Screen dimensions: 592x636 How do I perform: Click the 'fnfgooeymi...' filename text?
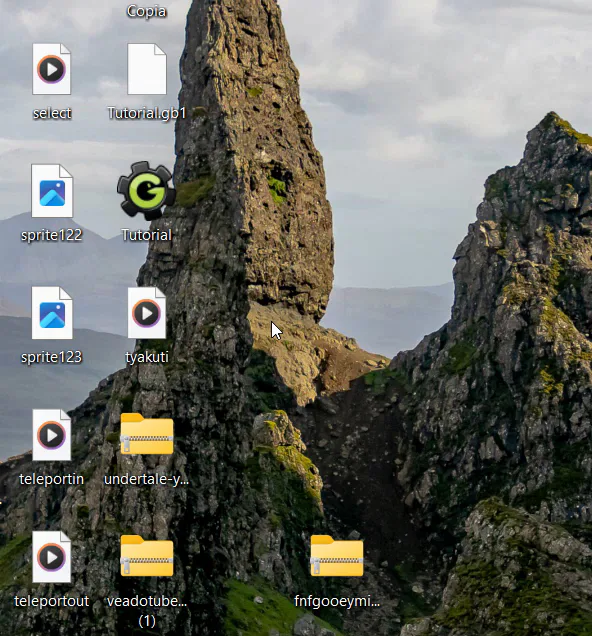point(337,602)
